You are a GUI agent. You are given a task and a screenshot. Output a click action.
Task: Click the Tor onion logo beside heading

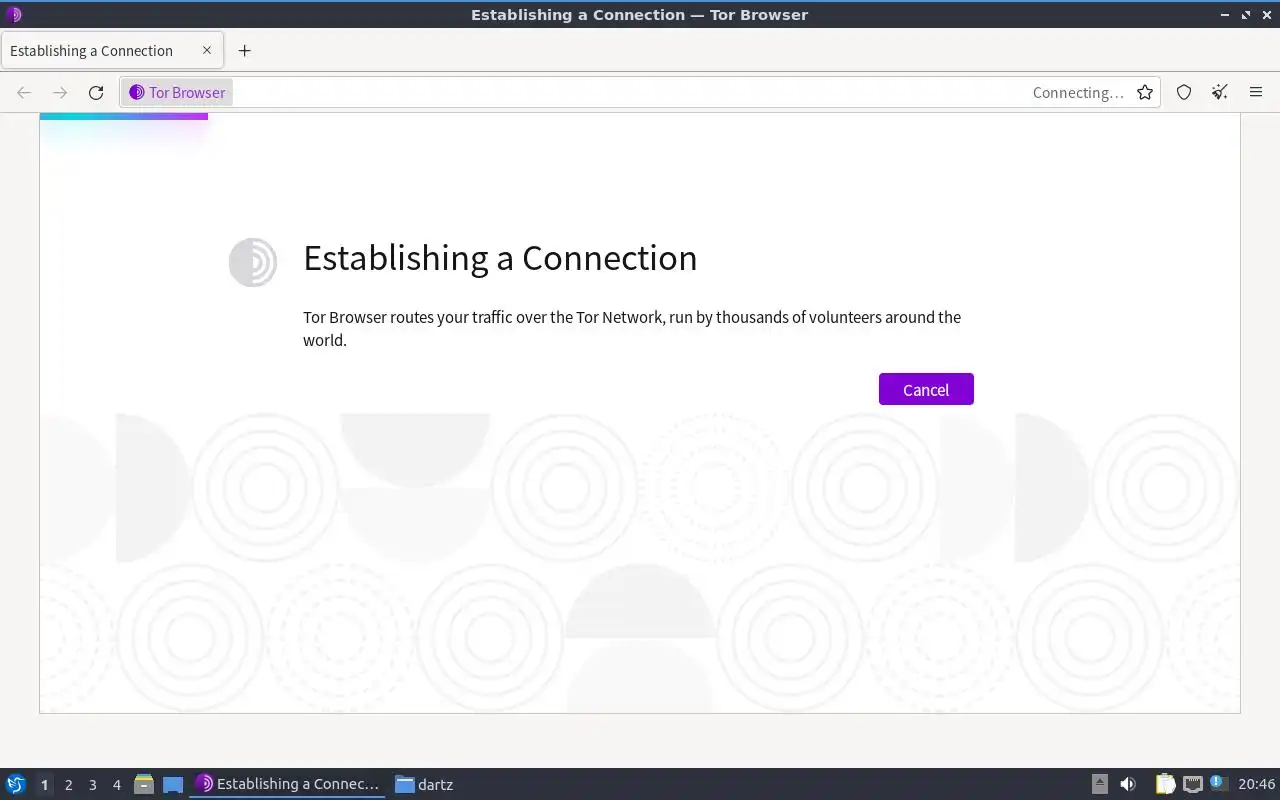[253, 262]
